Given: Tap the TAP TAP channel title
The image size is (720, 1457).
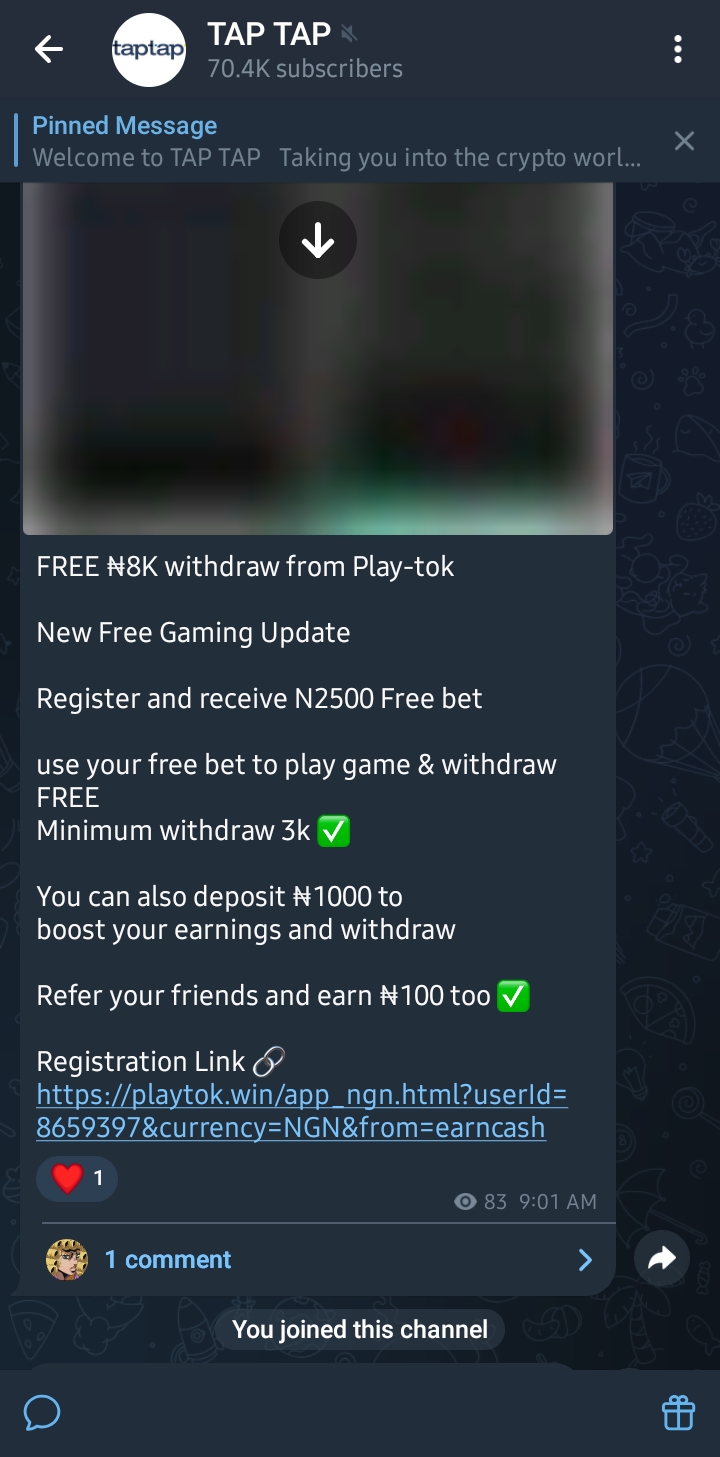Looking at the screenshot, I should click(269, 34).
